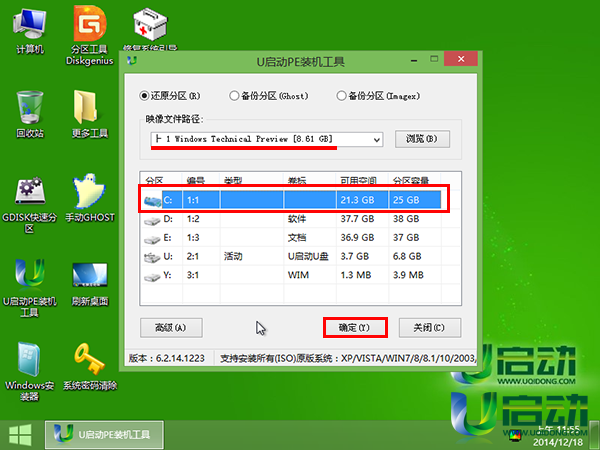
Task: Click the 分区容量 column header
Action: (411, 180)
